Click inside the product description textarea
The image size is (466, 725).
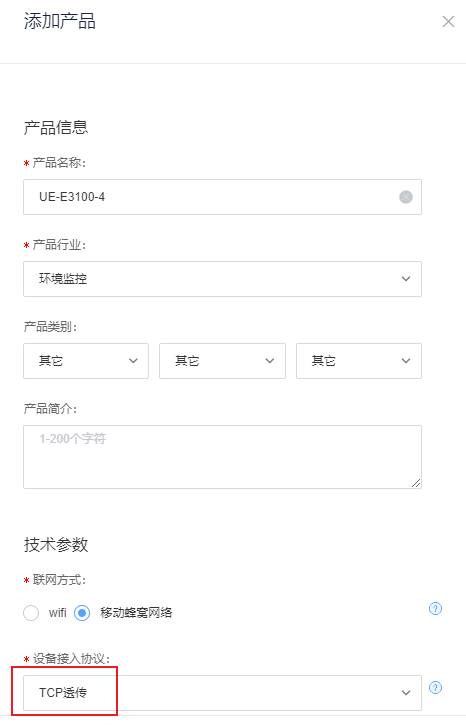click(222, 457)
